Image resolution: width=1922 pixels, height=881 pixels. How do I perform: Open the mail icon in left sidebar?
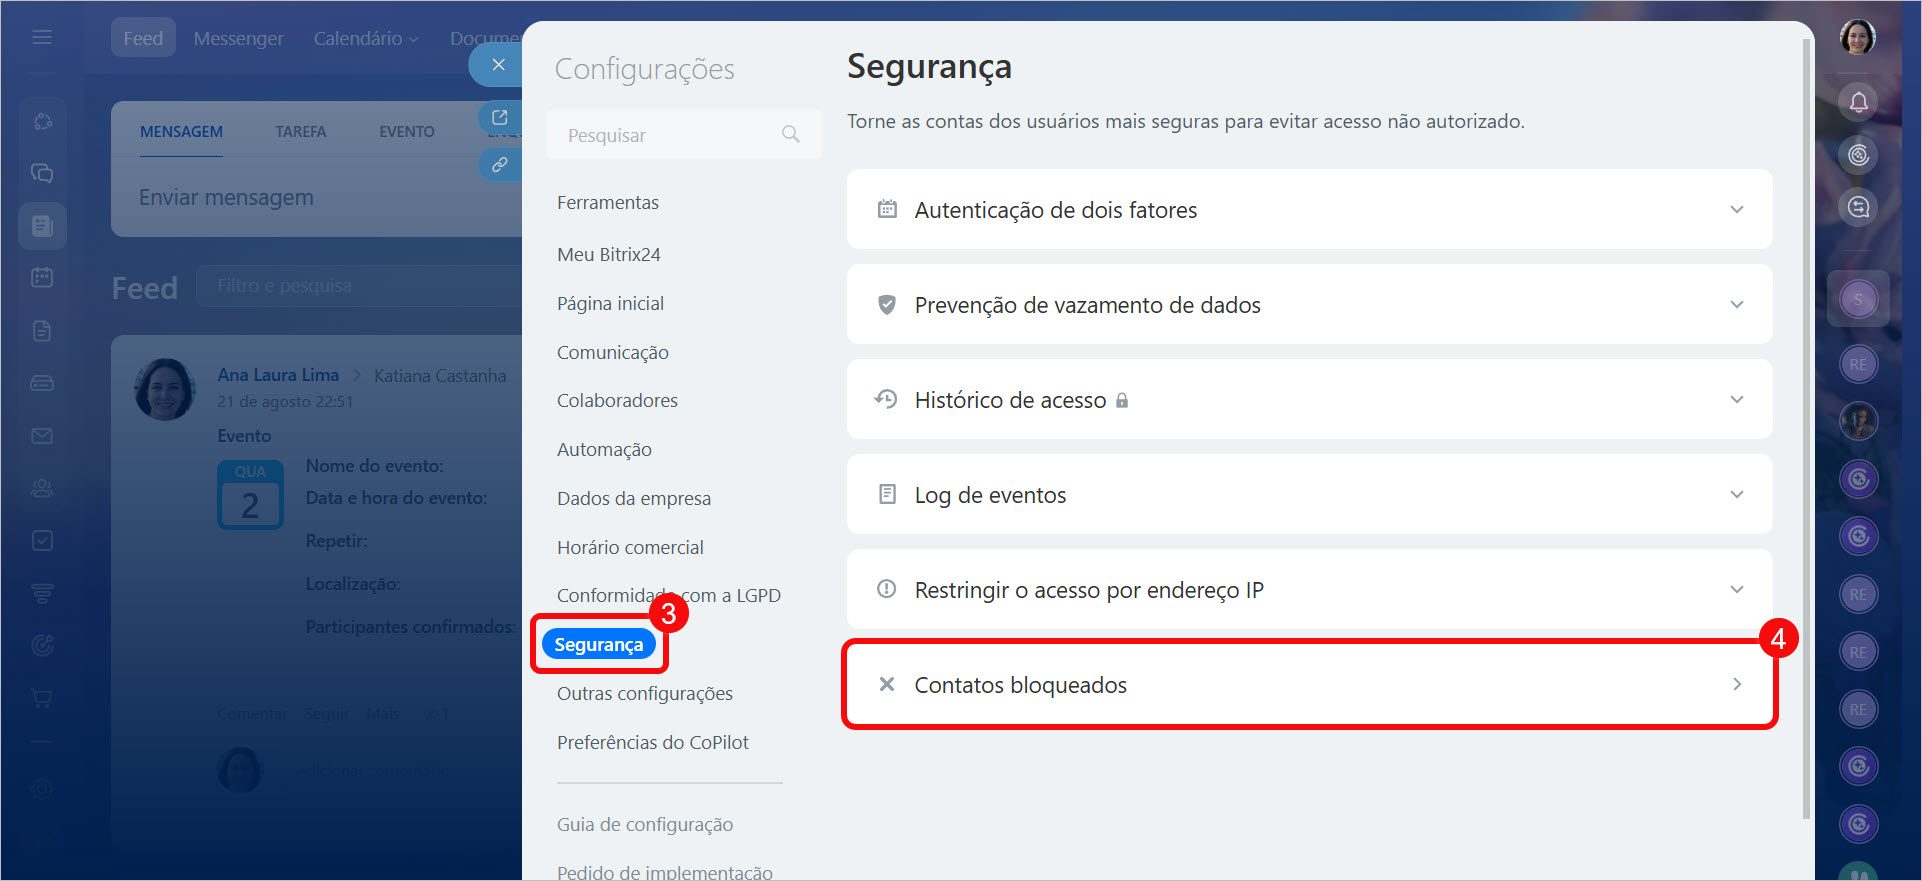(x=42, y=436)
